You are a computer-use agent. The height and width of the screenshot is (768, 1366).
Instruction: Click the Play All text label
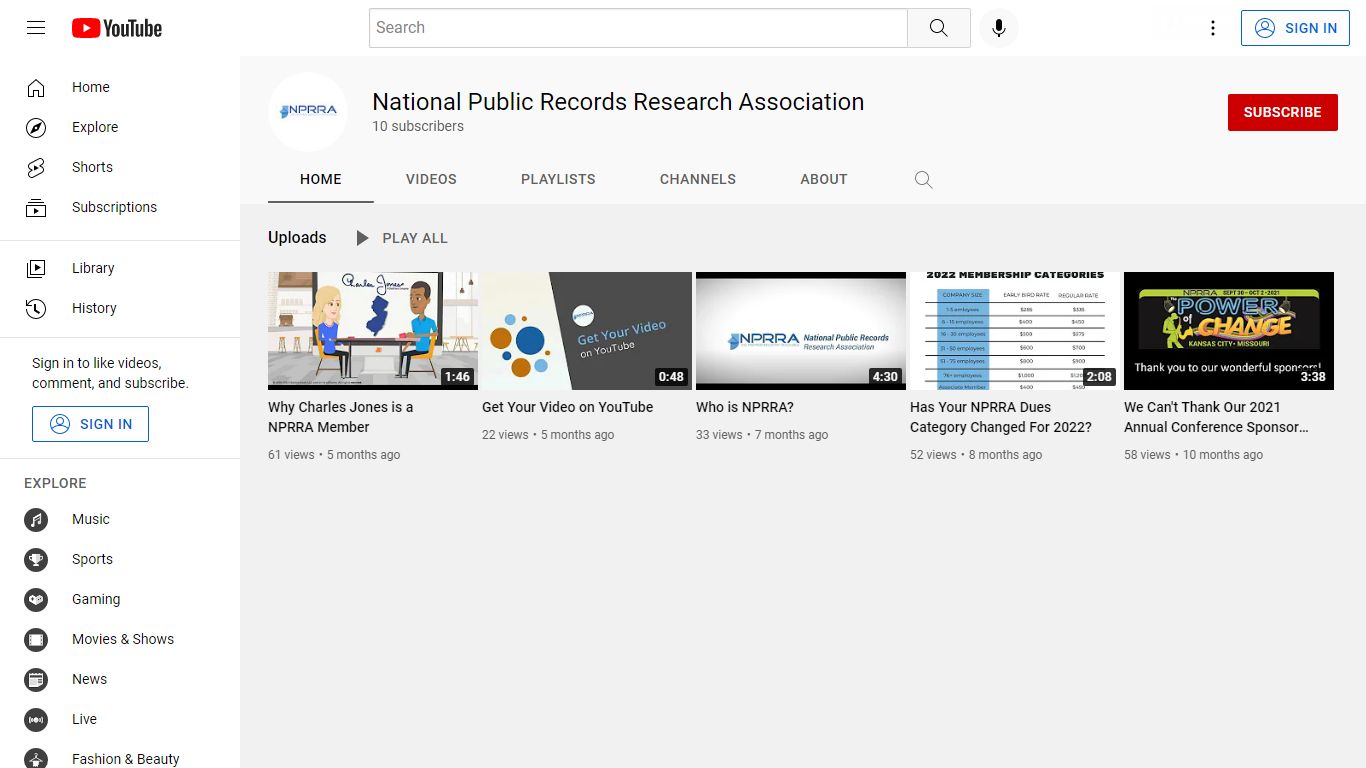point(415,238)
